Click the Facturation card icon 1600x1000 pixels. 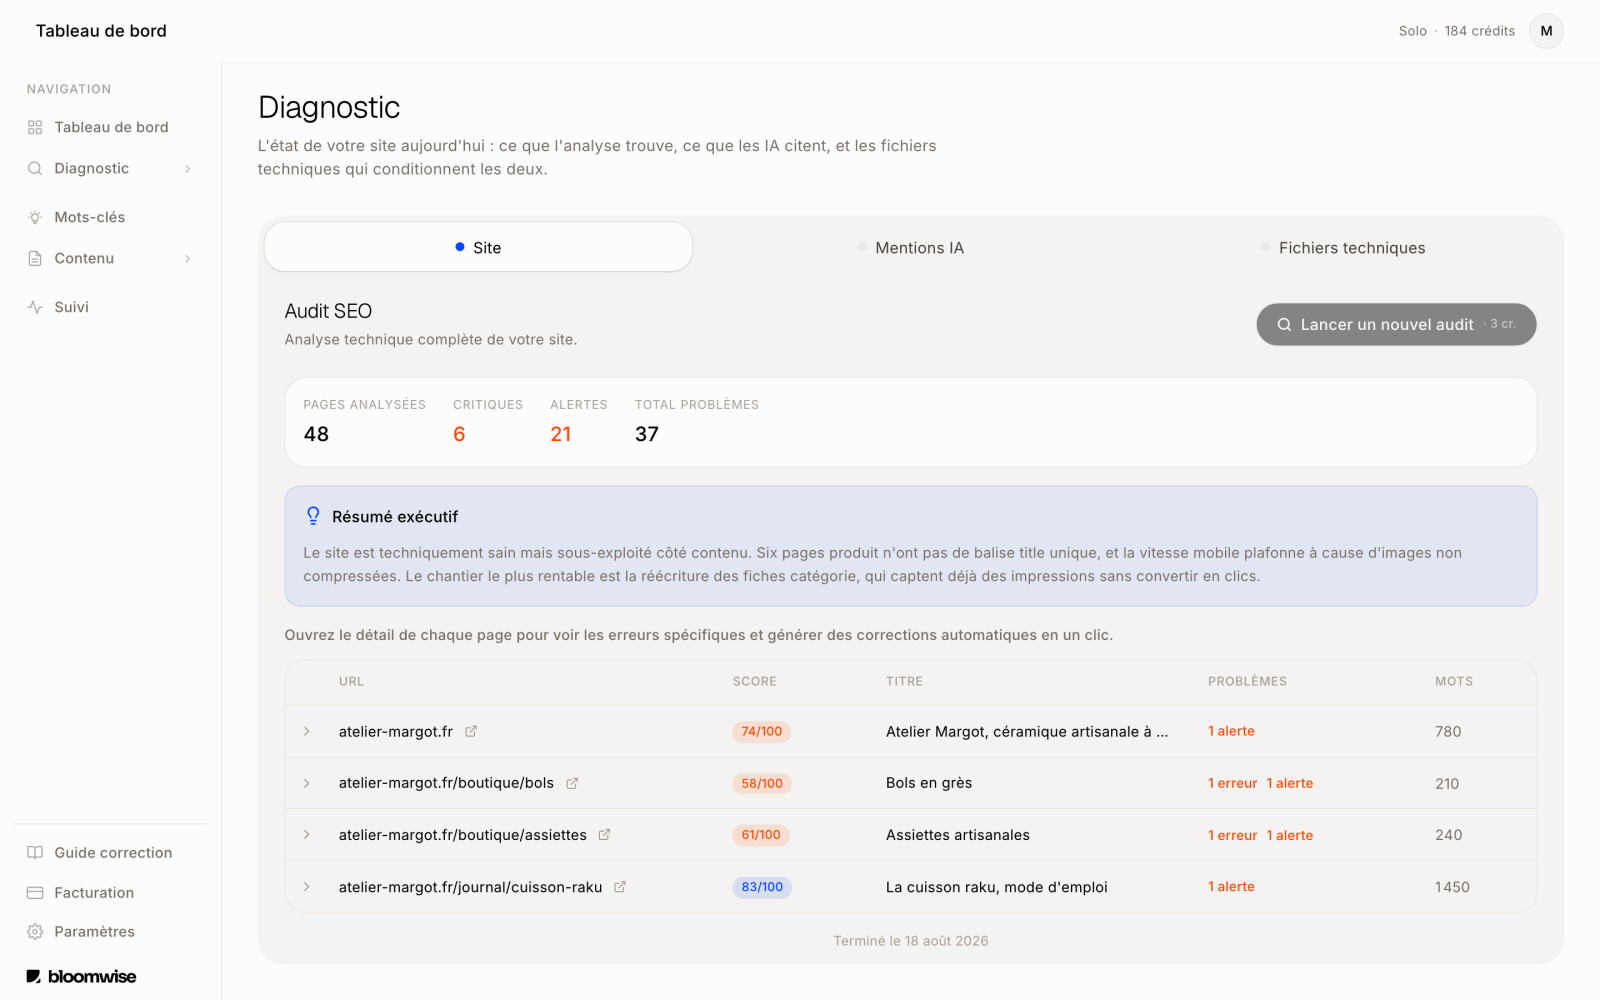(x=35, y=893)
